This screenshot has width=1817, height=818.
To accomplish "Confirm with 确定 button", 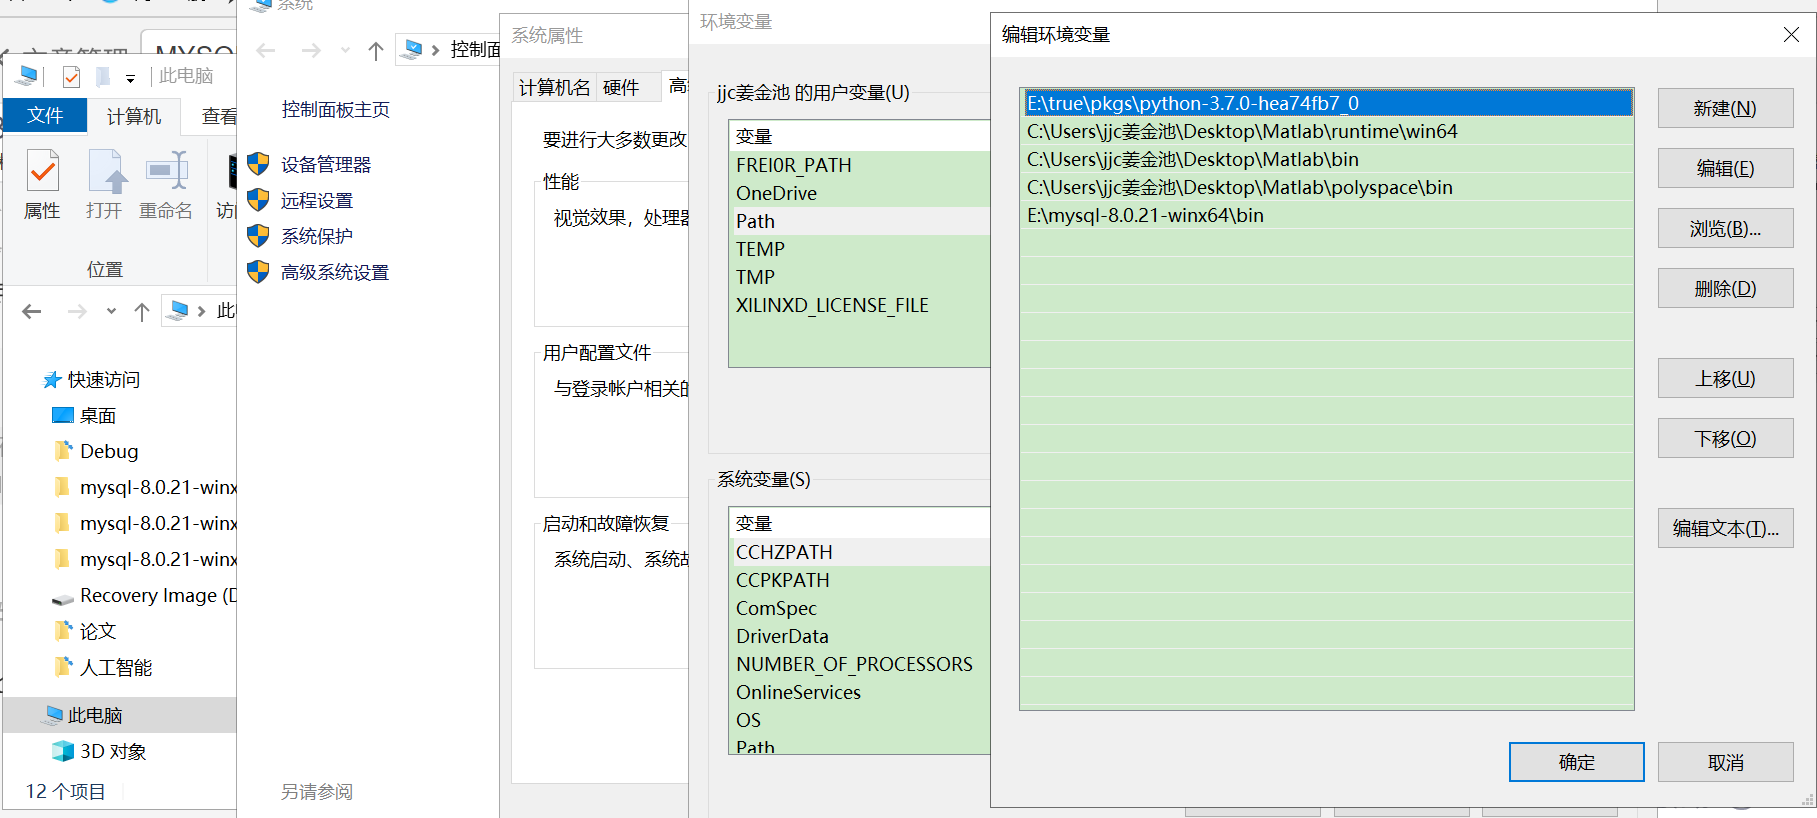I will (x=1576, y=762).
